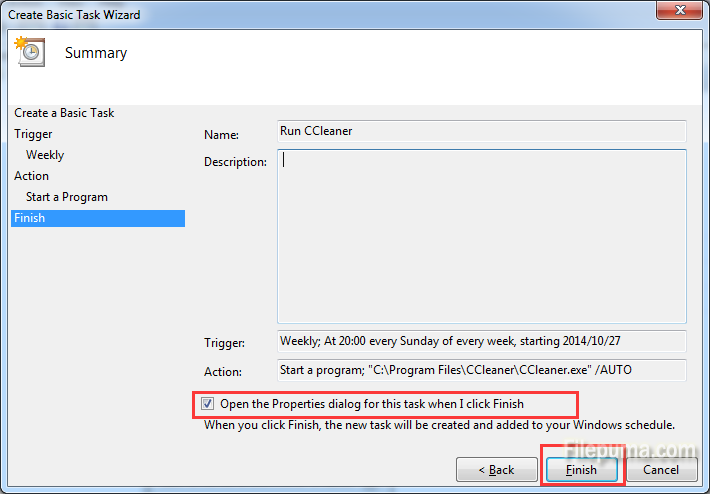The width and height of the screenshot is (710, 494).
Task: Select the Action step in sidebar
Action: coord(31,176)
